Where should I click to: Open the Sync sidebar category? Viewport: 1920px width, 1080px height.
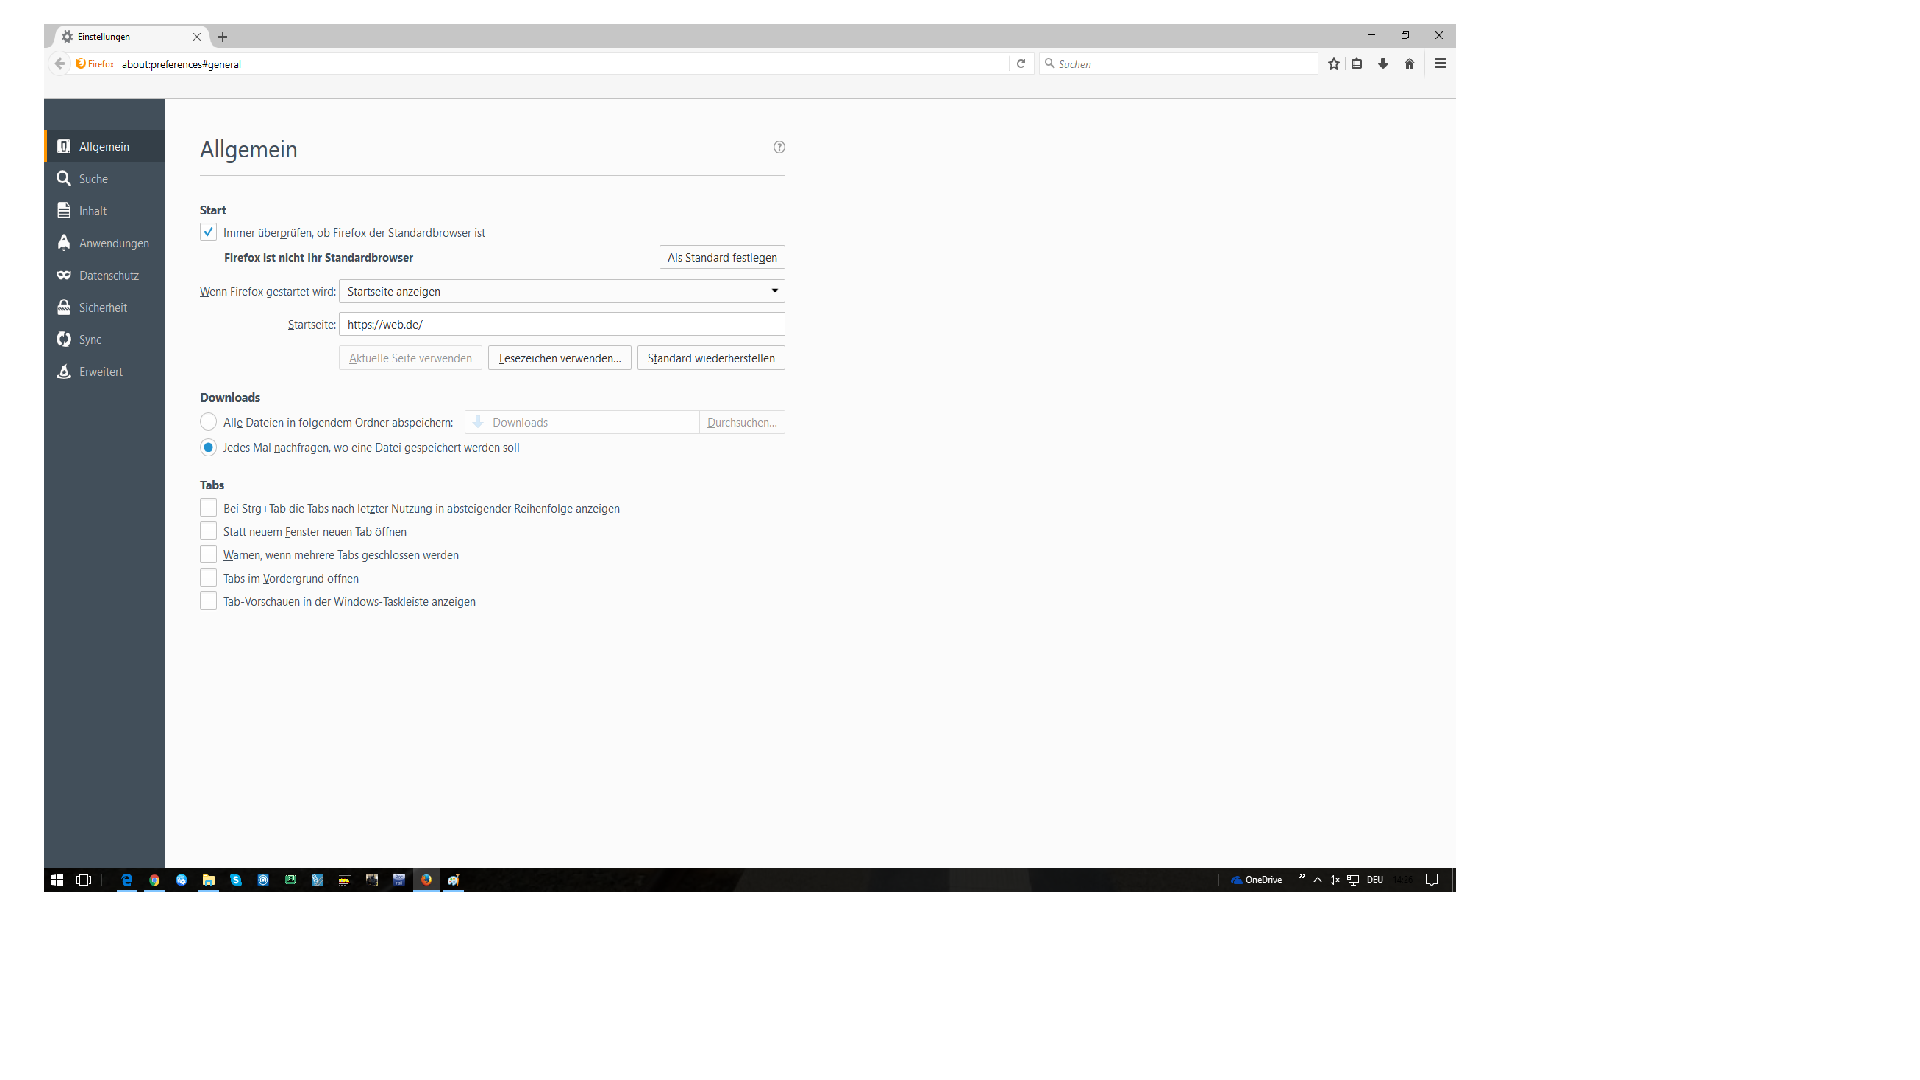pyautogui.click(x=90, y=340)
